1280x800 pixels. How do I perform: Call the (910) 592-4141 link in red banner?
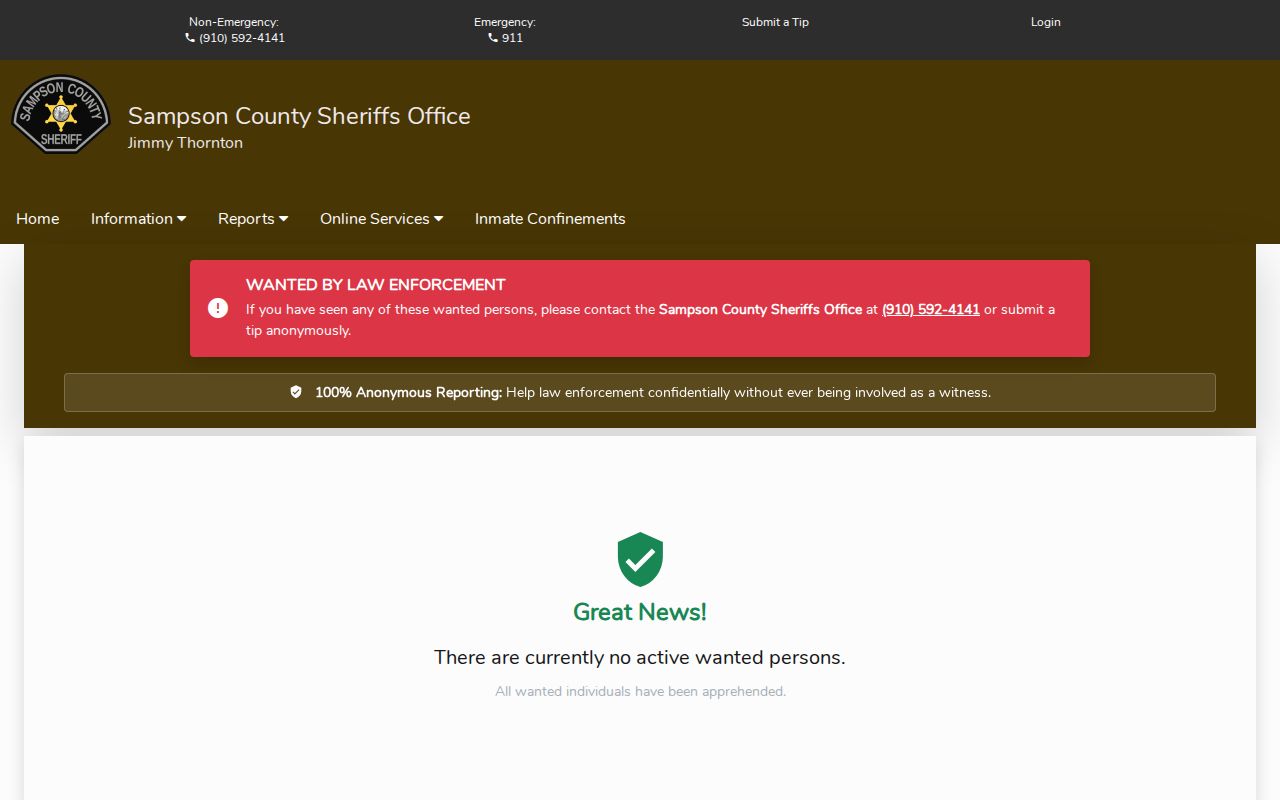pyautogui.click(x=931, y=310)
